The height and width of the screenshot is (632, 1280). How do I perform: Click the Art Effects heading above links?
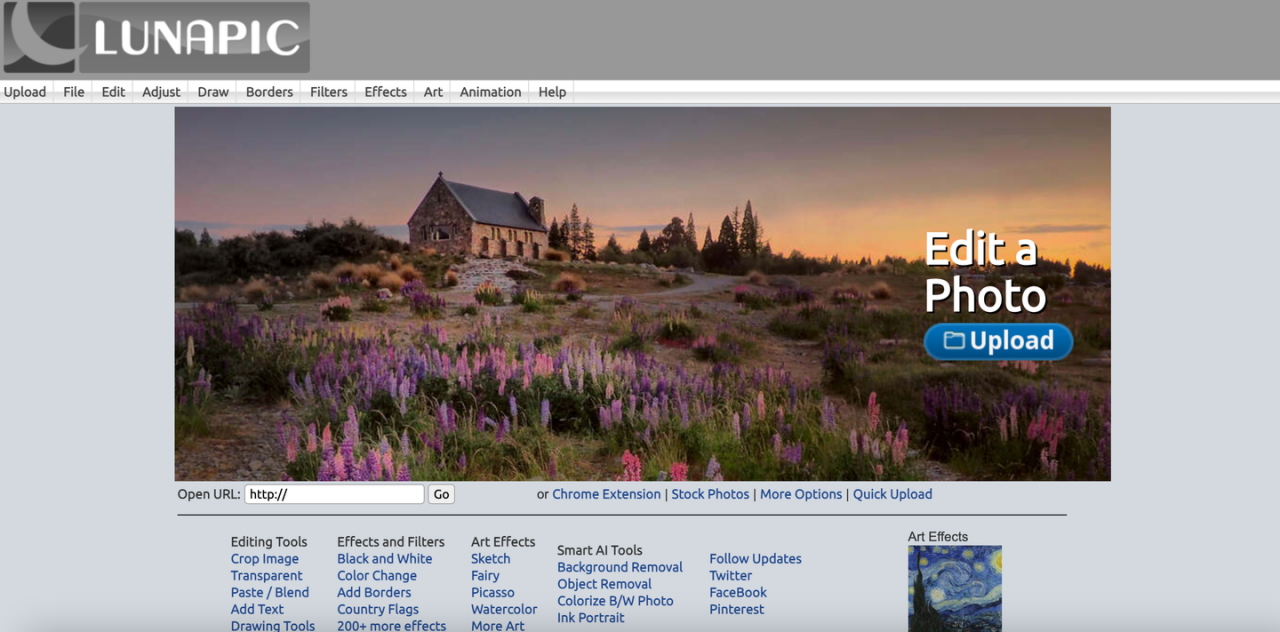503,542
